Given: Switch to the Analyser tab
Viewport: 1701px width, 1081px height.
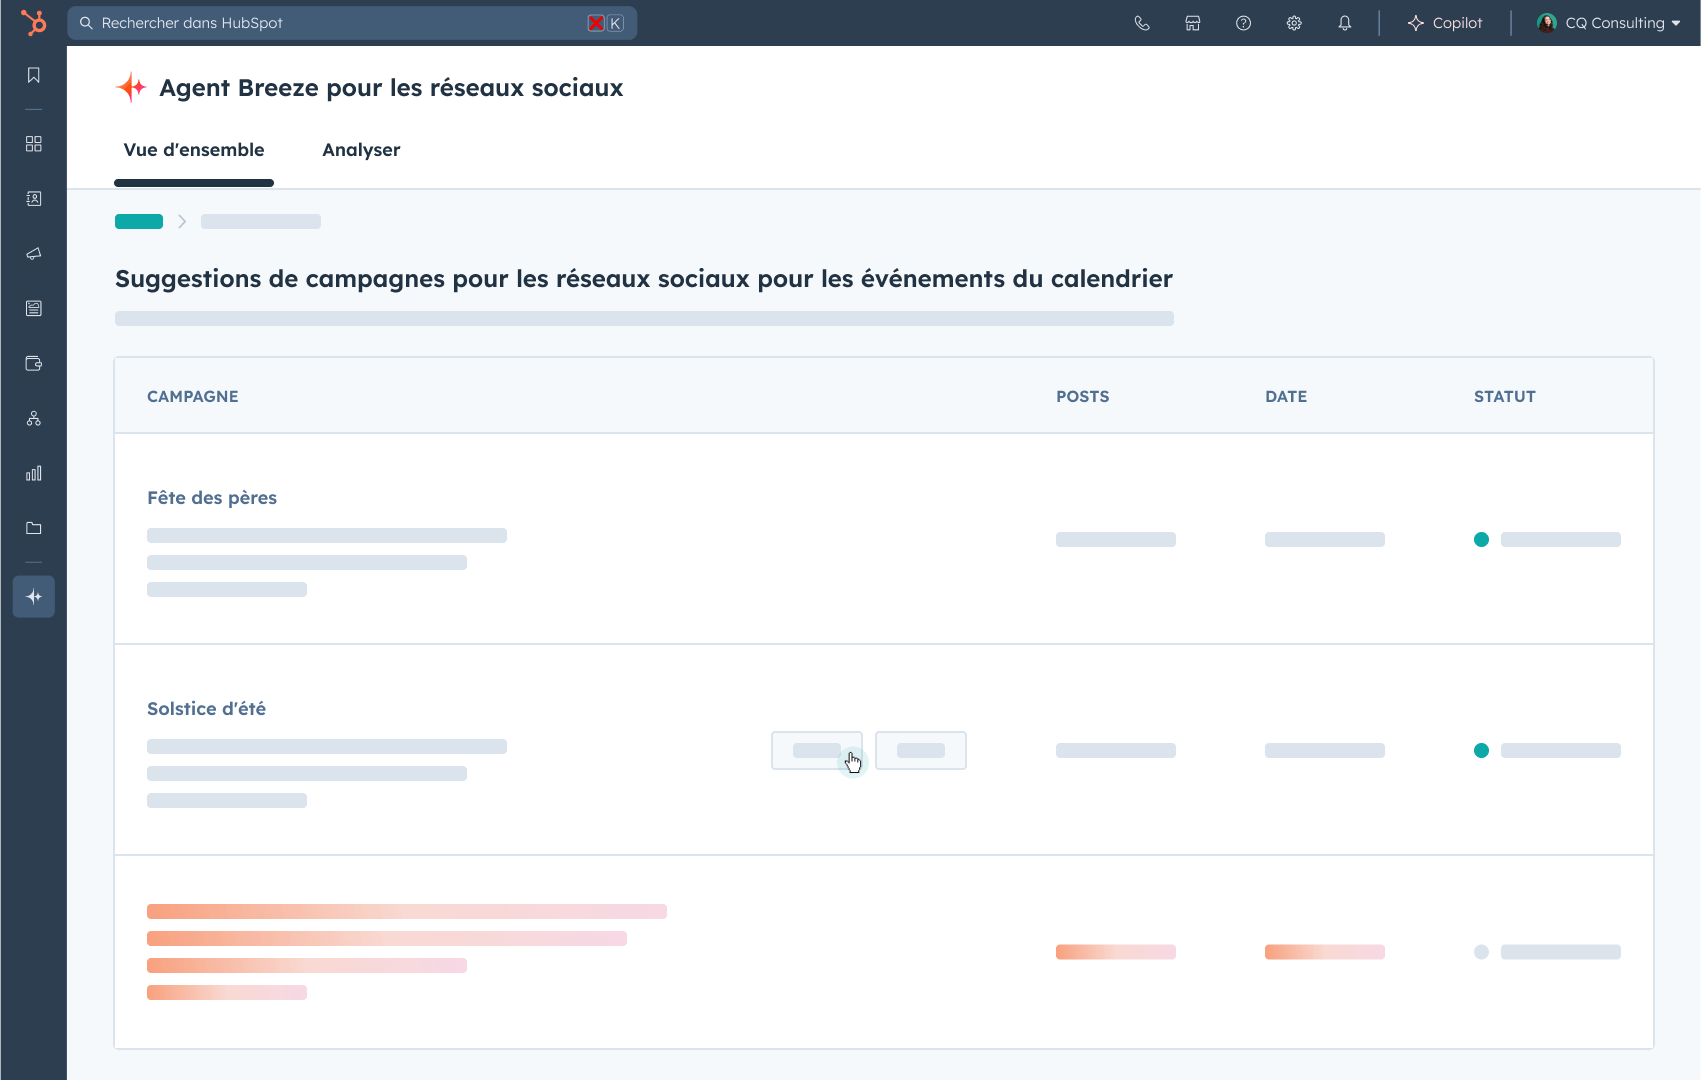Looking at the screenshot, I should (x=361, y=150).
